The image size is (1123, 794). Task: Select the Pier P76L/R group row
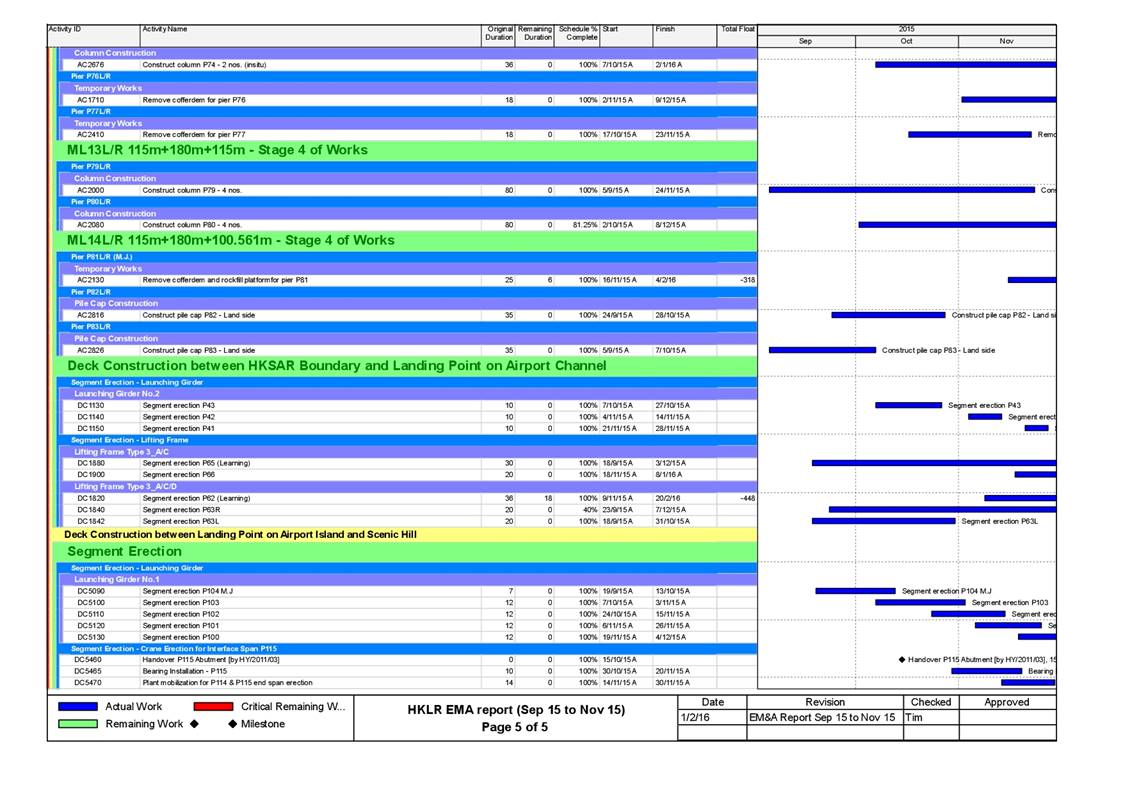coord(407,77)
